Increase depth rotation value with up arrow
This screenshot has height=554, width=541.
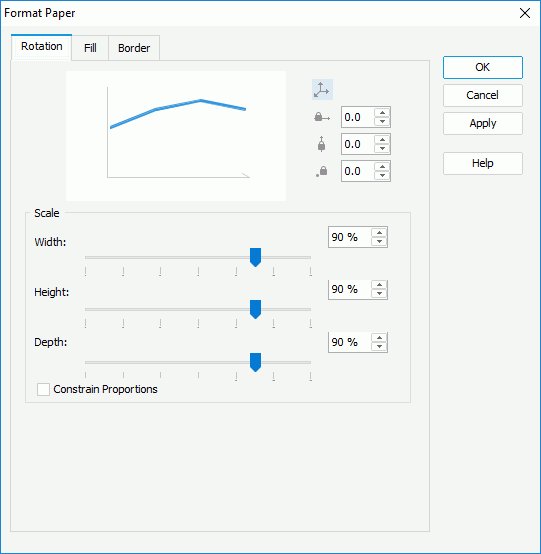click(x=382, y=167)
